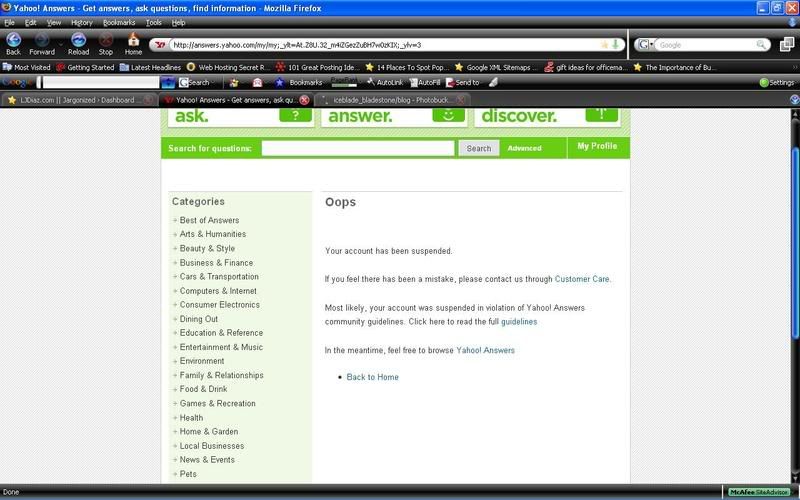Open The Importance of Bu... bookmark

(x=675, y=67)
